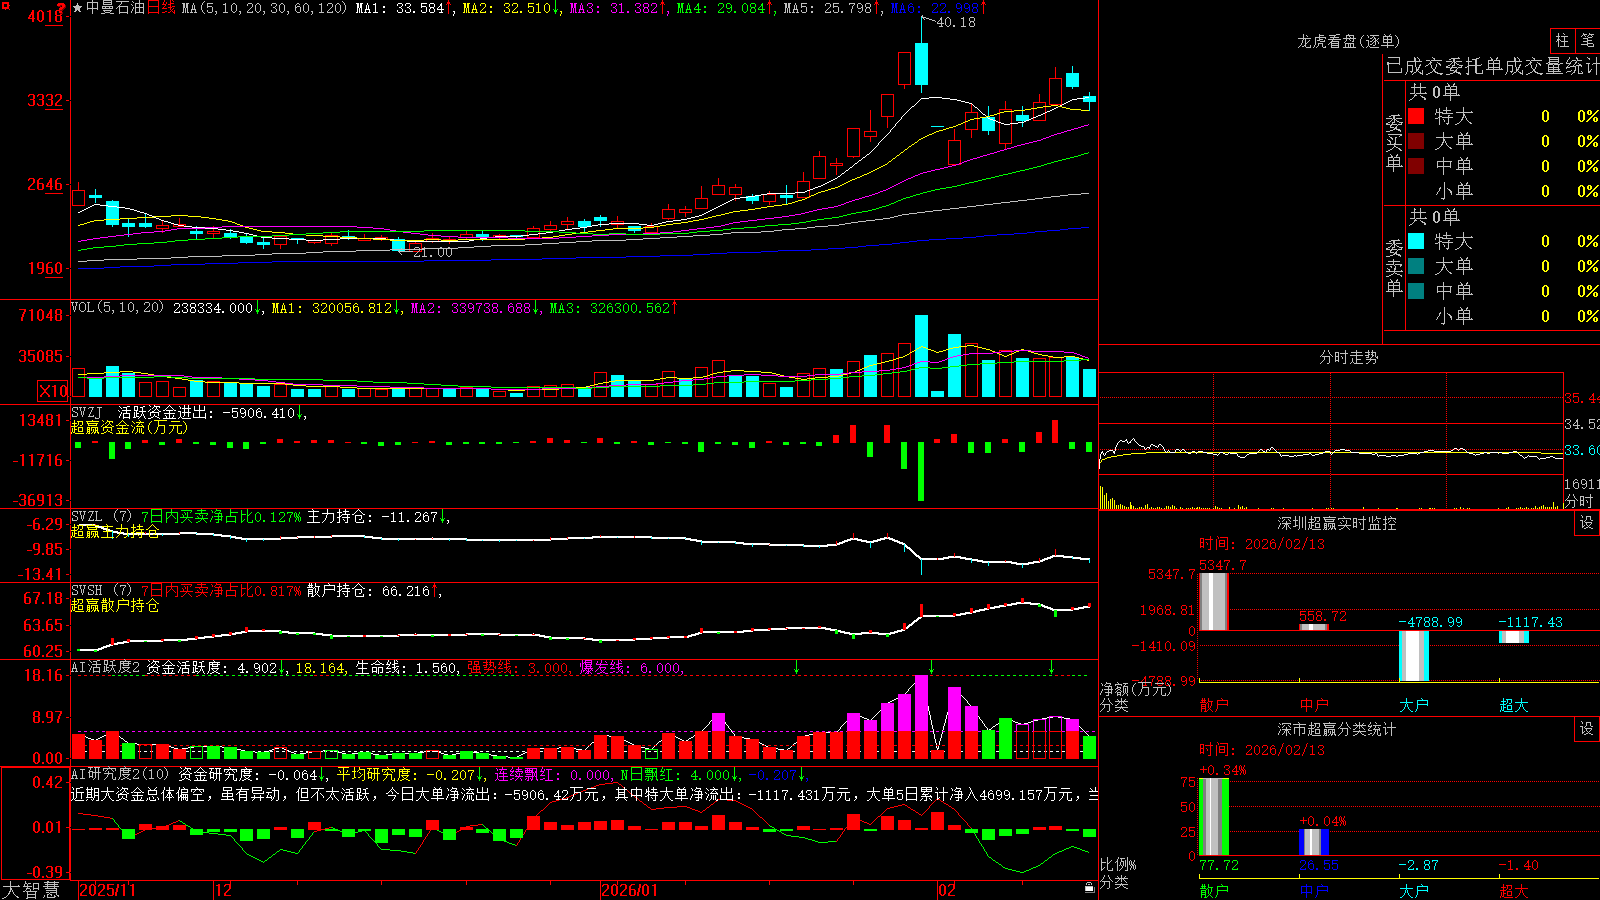Screen dimensions: 1600x900
Task: Click the 大户 bar showing -4788.99
Action: (1414, 656)
